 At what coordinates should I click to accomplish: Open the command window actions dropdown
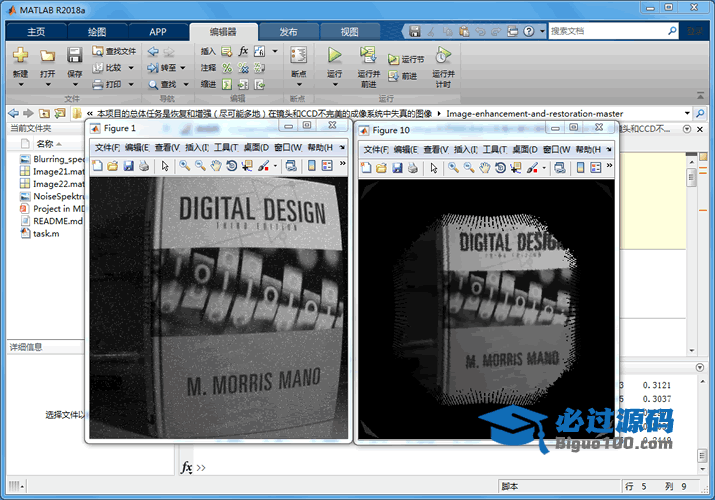pos(700,367)
